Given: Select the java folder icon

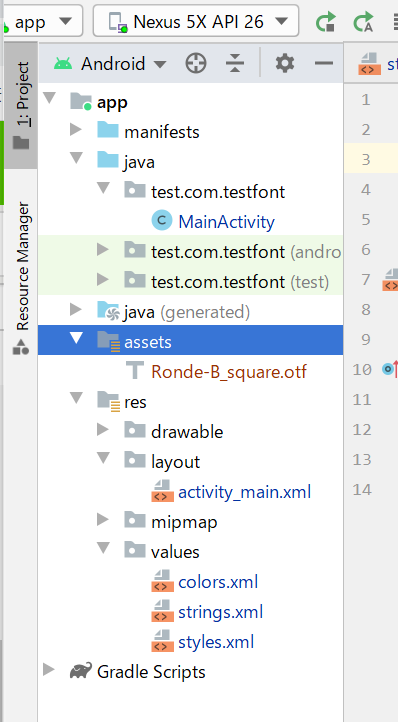Looking at the screenshot, I should click(x=108, y=160).
